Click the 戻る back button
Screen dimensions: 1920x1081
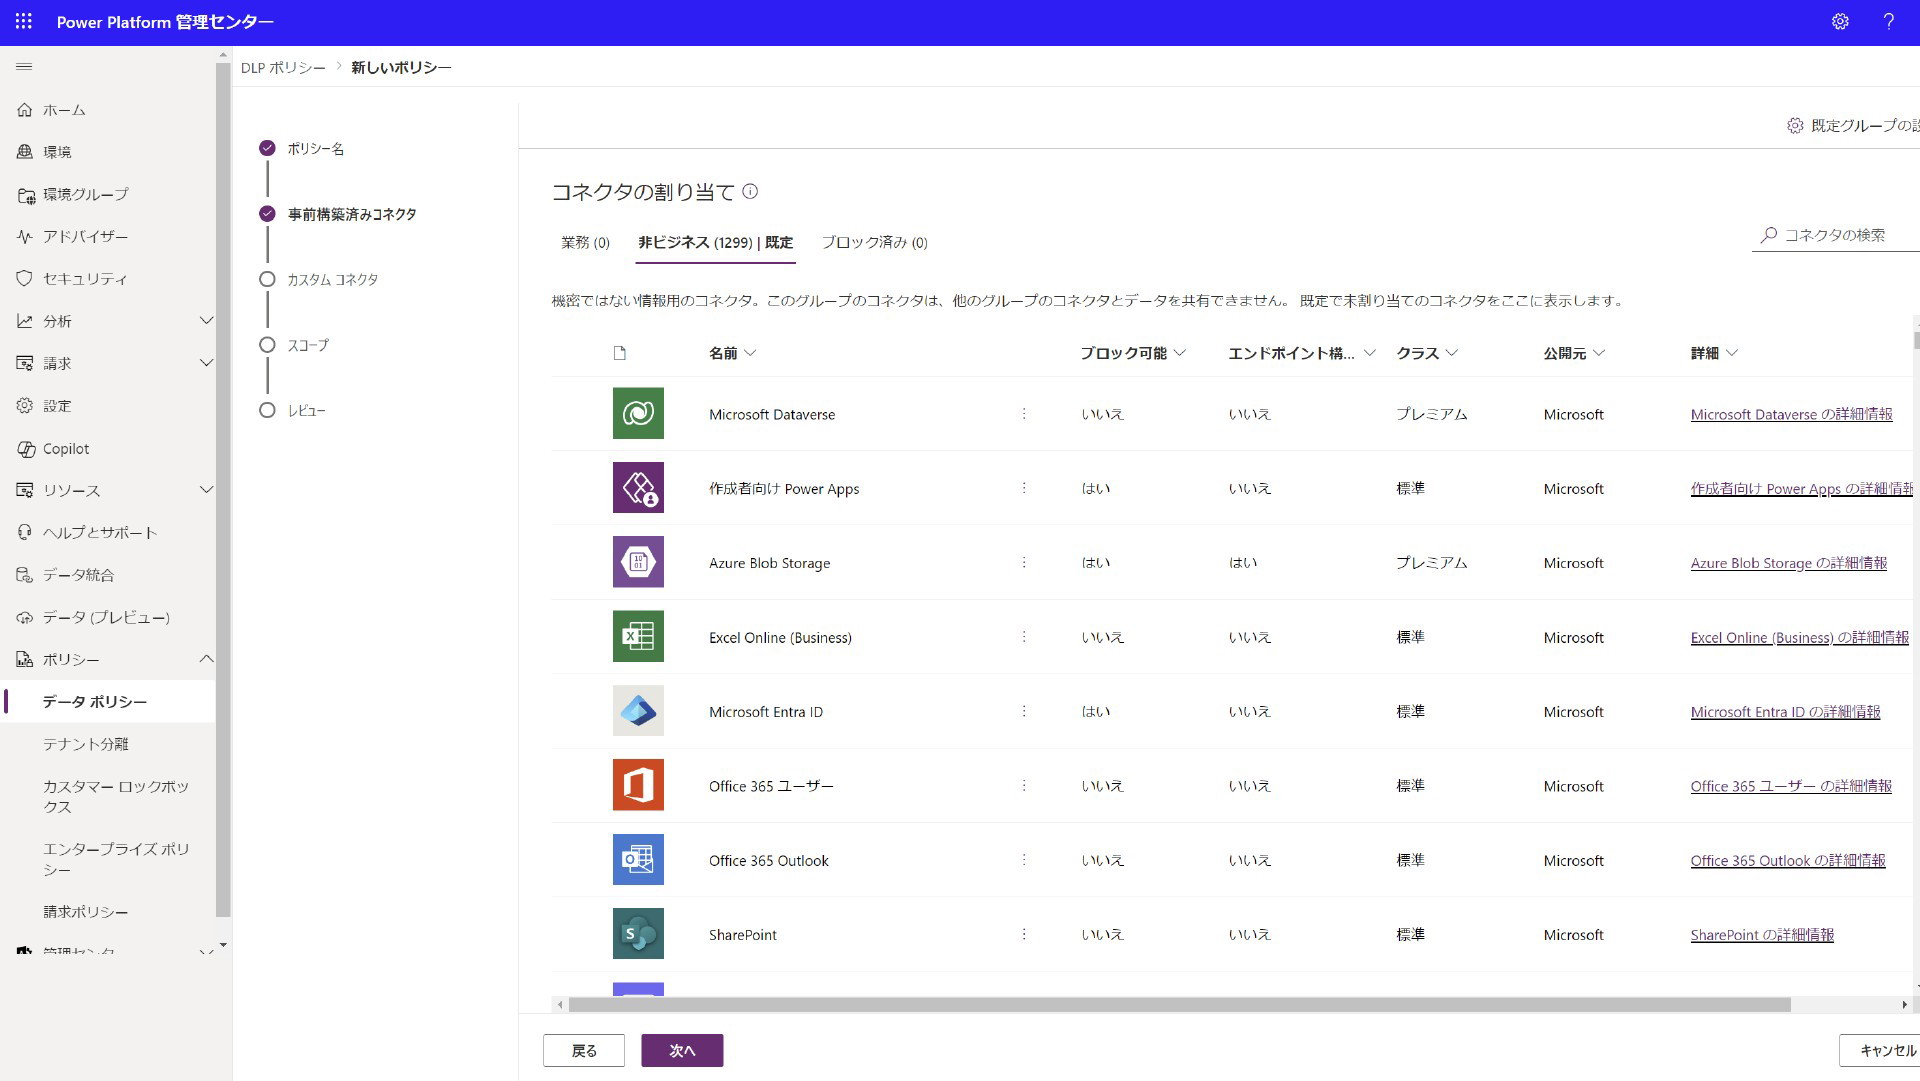pyautogui.click(x=584, y=1051)
